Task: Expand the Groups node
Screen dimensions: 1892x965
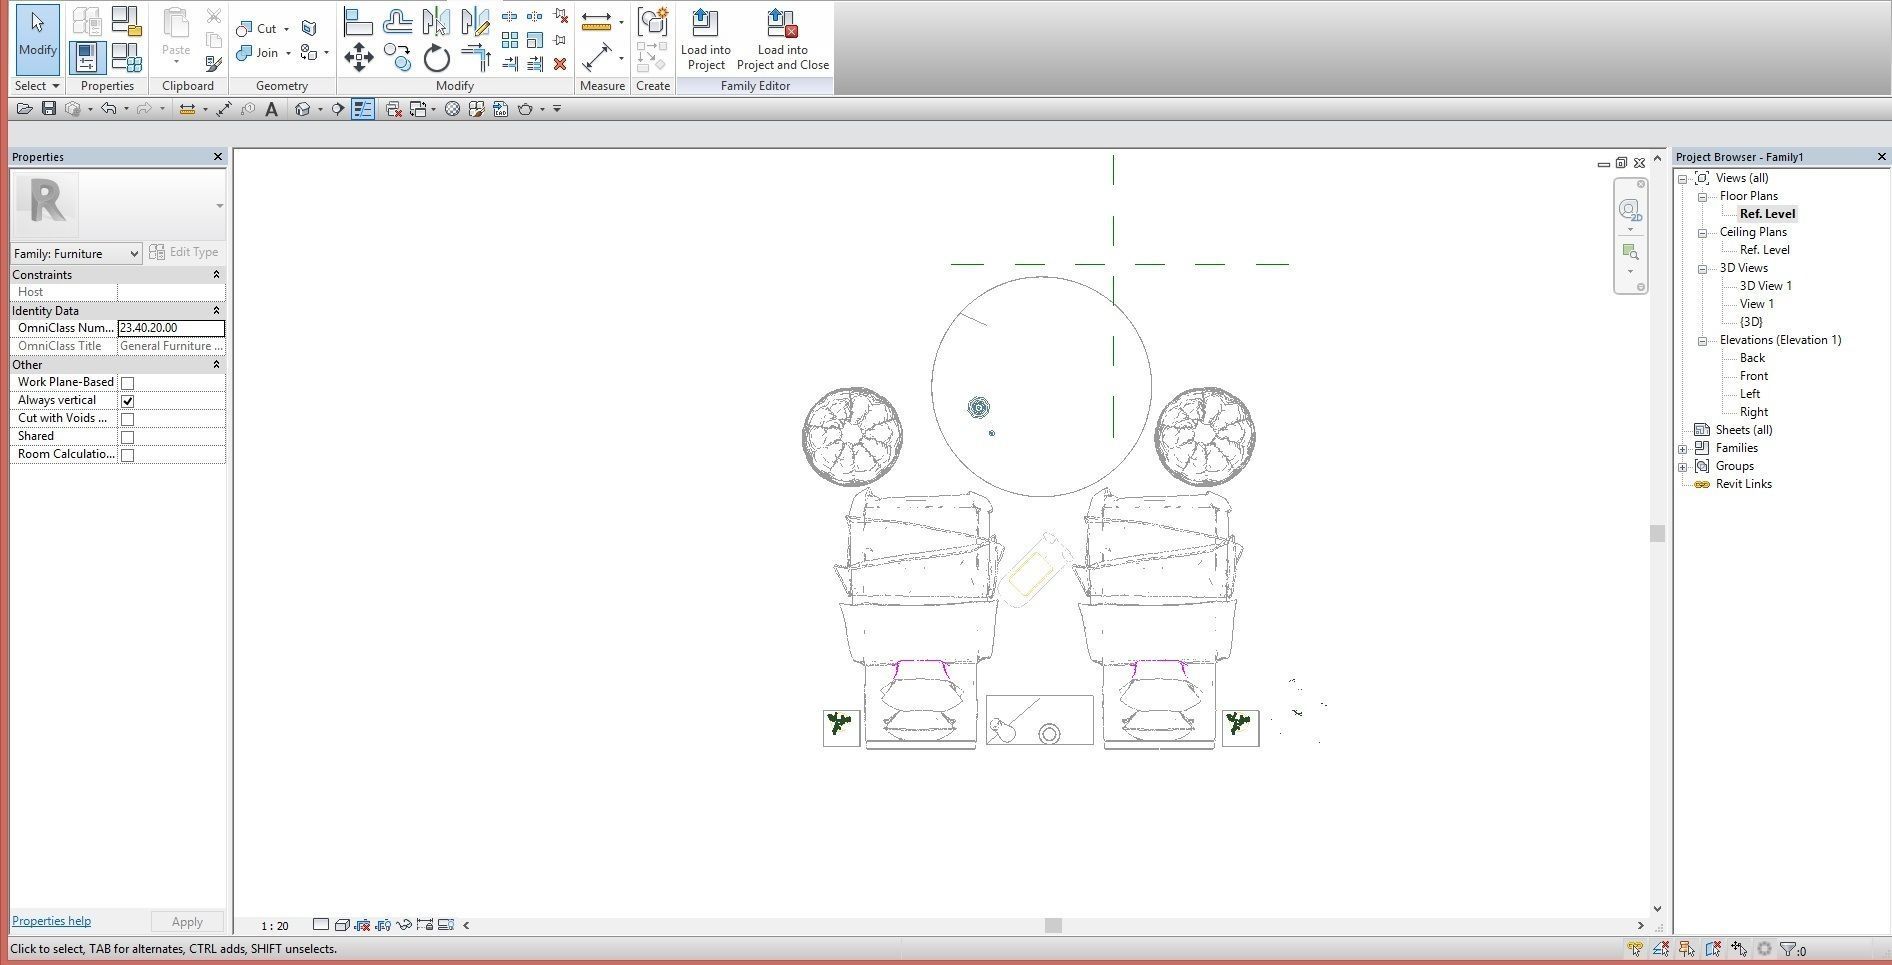Action: tap(1683, 467)
